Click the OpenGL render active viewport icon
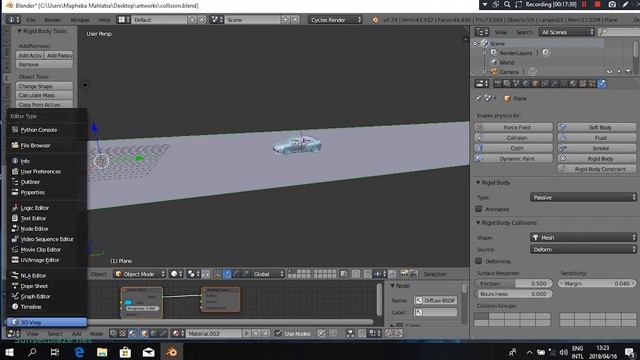 click(404, 274)
